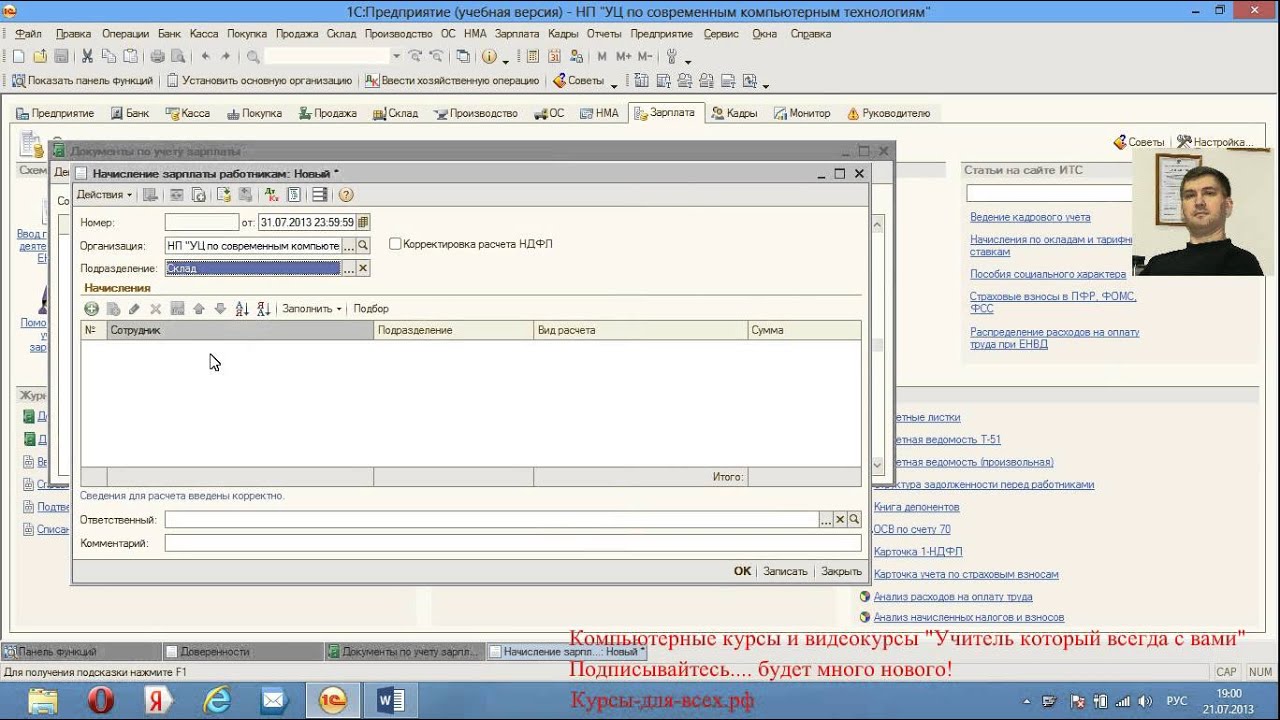Click the magnifier icon beside Организация field
1280x720 pixels.
[x=363, y=245]
